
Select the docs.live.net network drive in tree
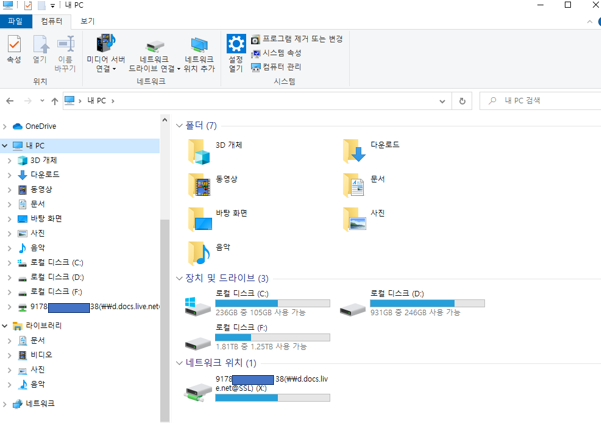(89, 307)
